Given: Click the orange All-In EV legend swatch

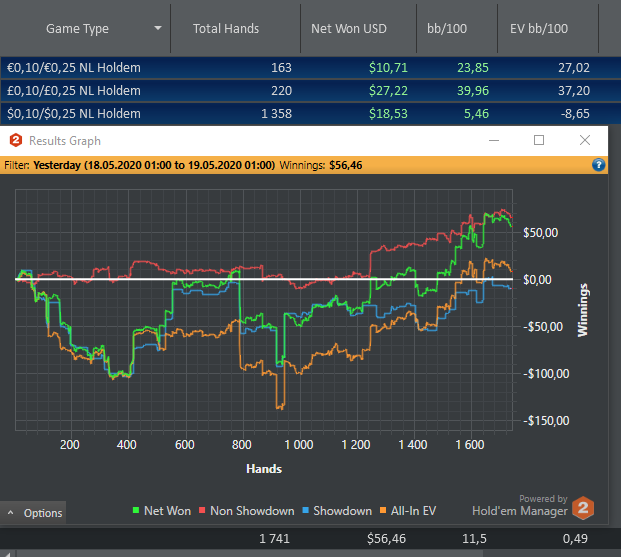Looking at the screenshot, I should coord(383,510).
